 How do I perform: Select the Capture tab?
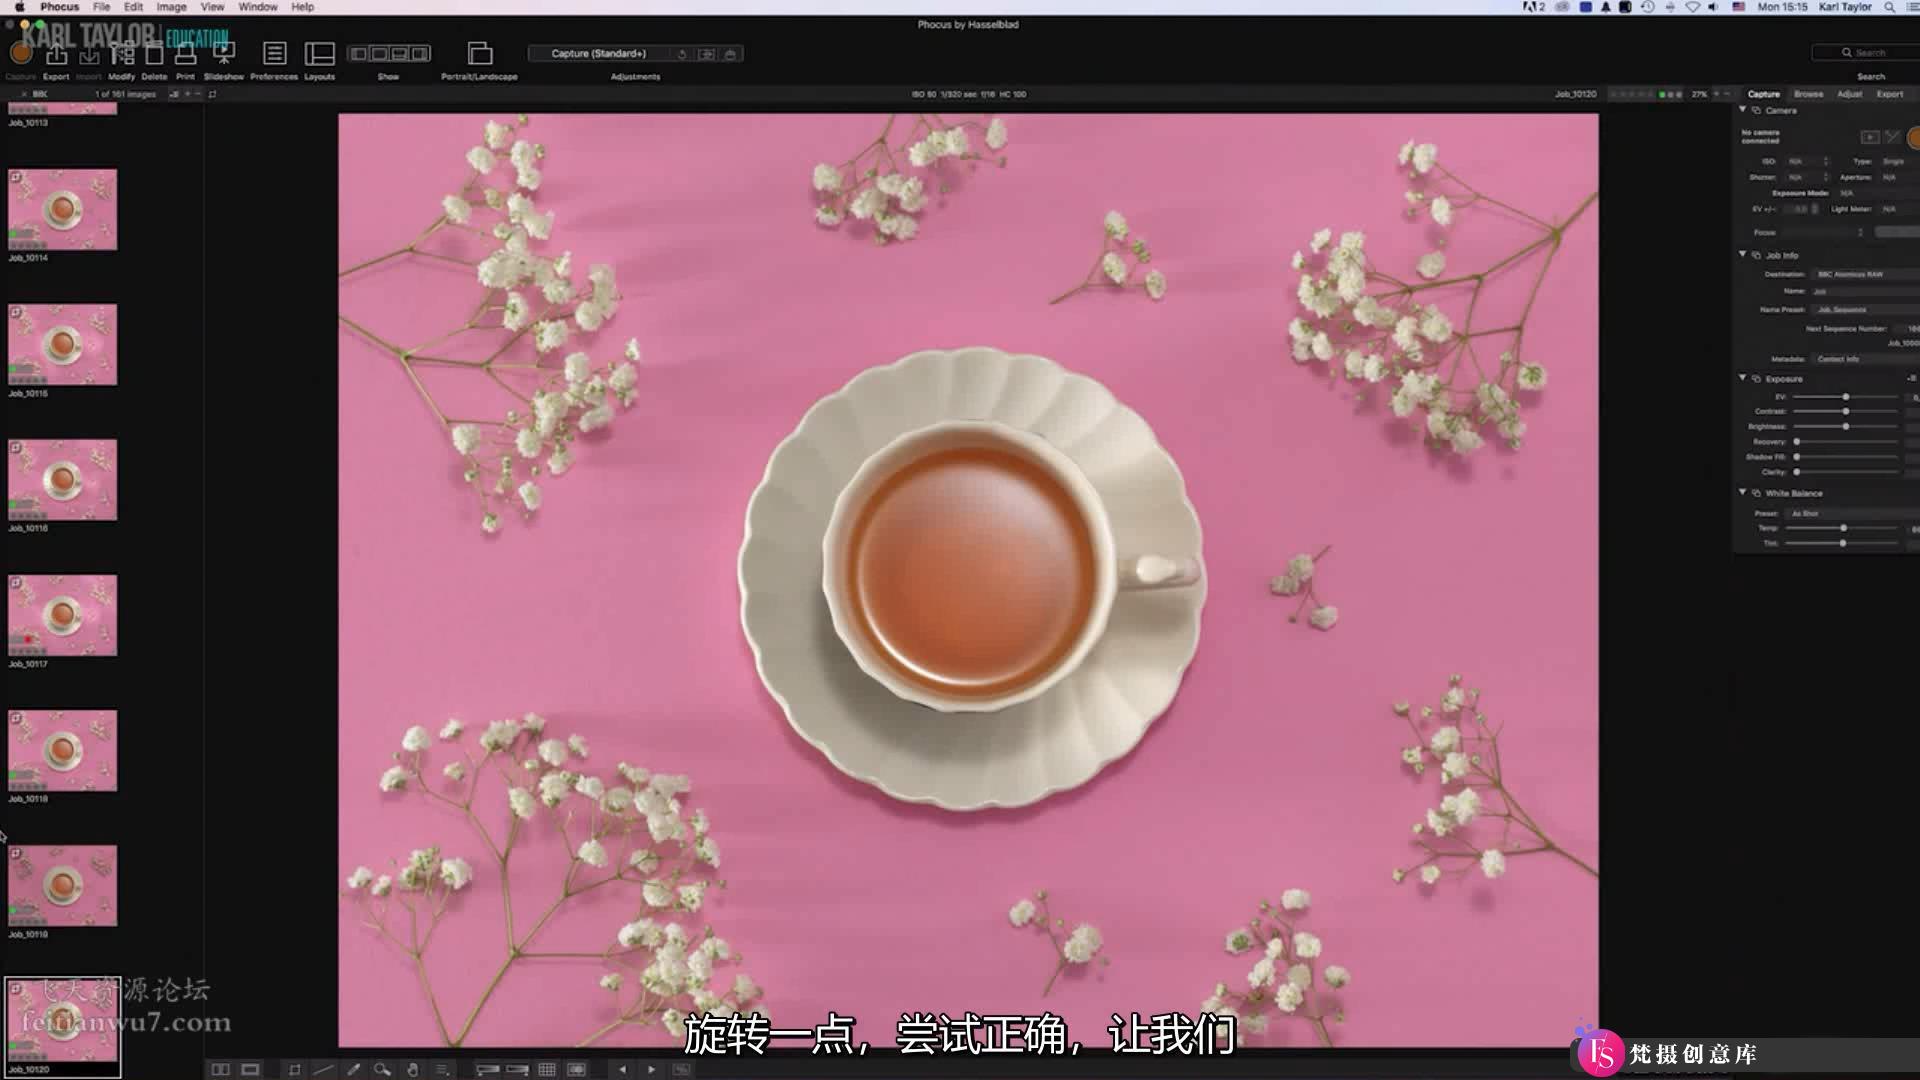[1764, 94]
